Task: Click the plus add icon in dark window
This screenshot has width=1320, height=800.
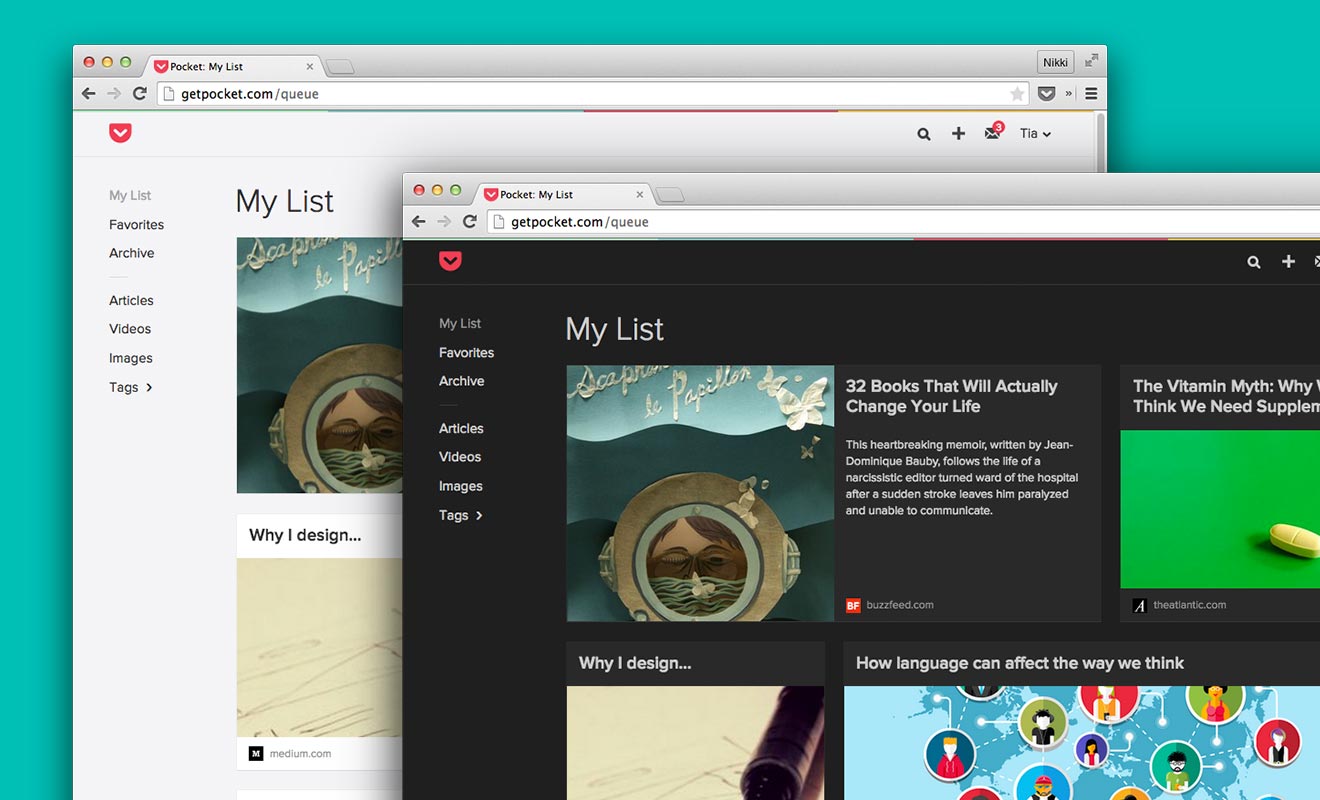Action: [x=1288, y=261]
